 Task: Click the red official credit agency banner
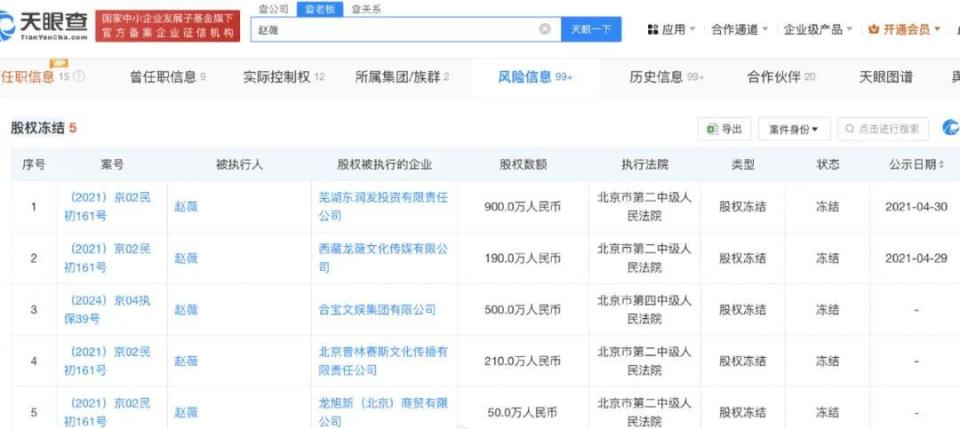point(167,26)
